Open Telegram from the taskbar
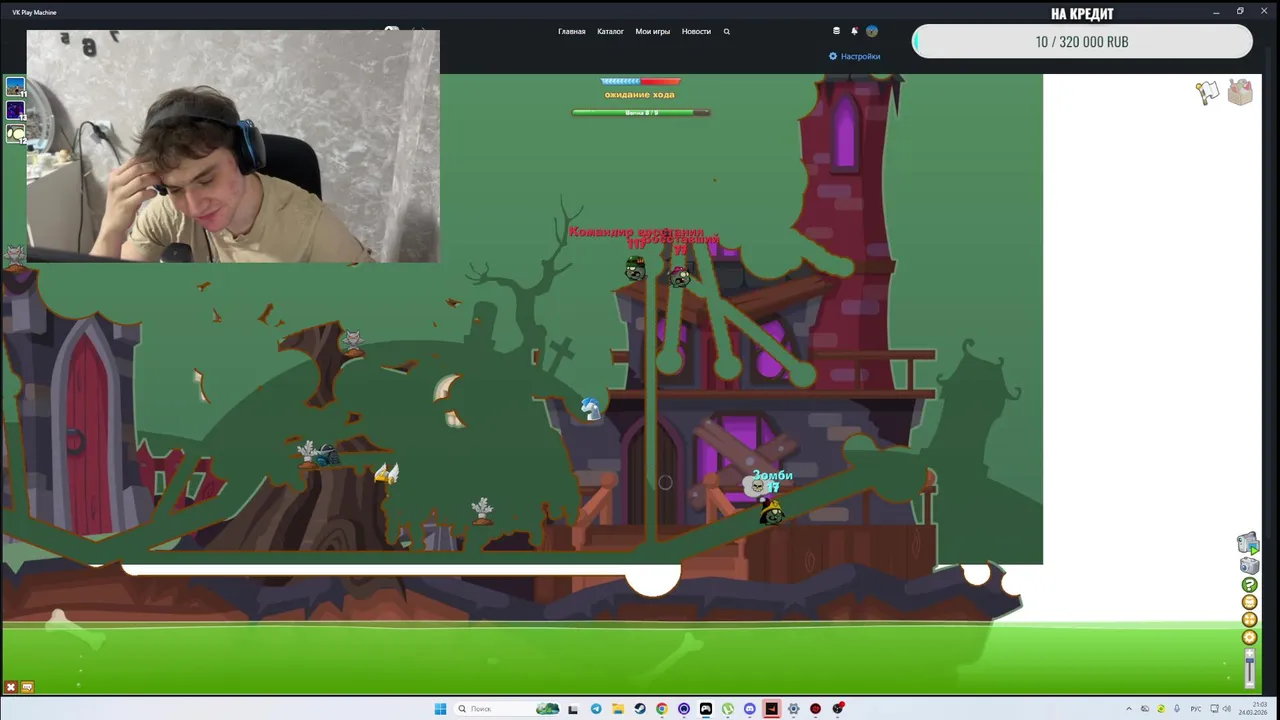Image resolution: width=1280 pixels, height=720 pixels. click(596, 709)
